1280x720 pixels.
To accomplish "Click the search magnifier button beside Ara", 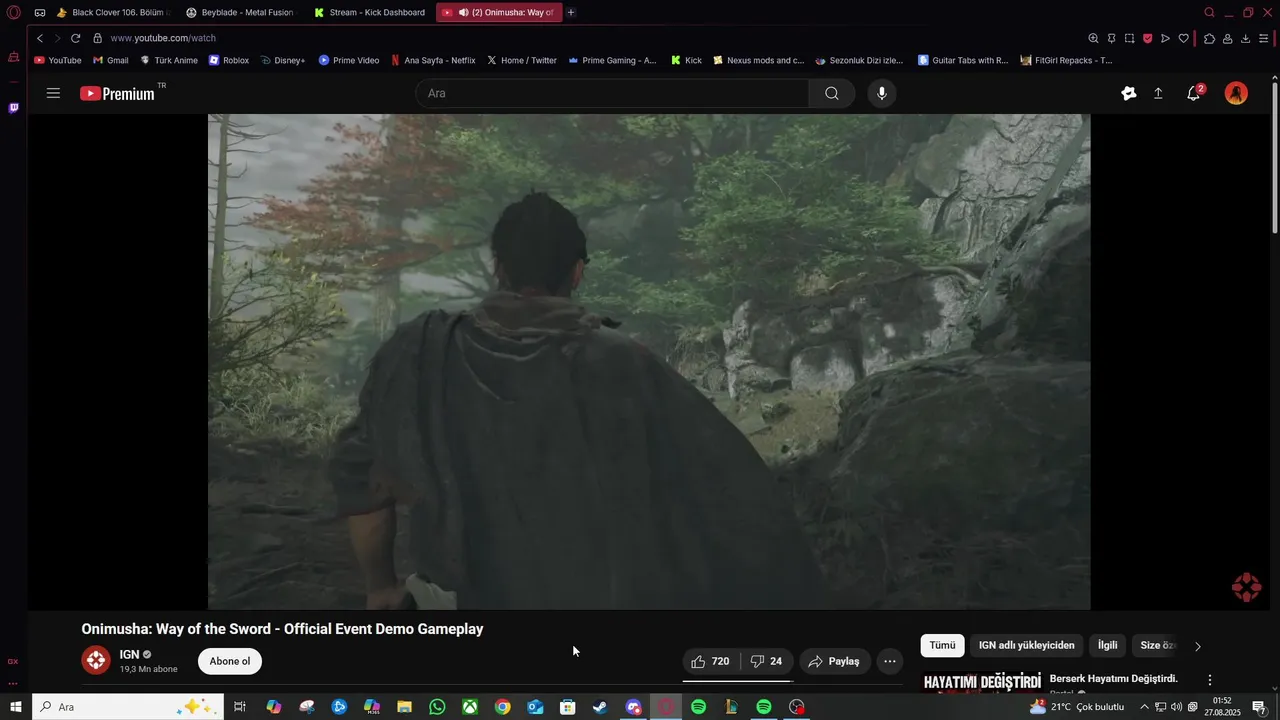I will [x=832, y=93].
